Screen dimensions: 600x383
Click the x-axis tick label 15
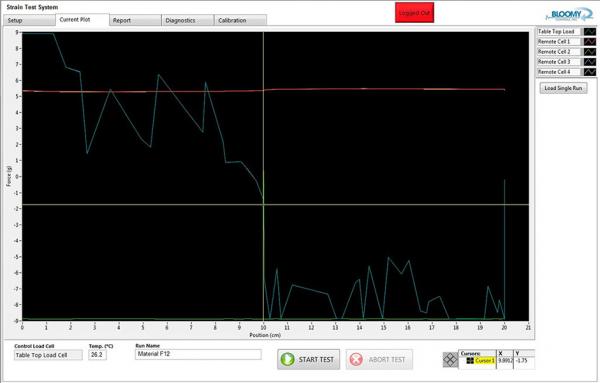(x=384, y=328)
